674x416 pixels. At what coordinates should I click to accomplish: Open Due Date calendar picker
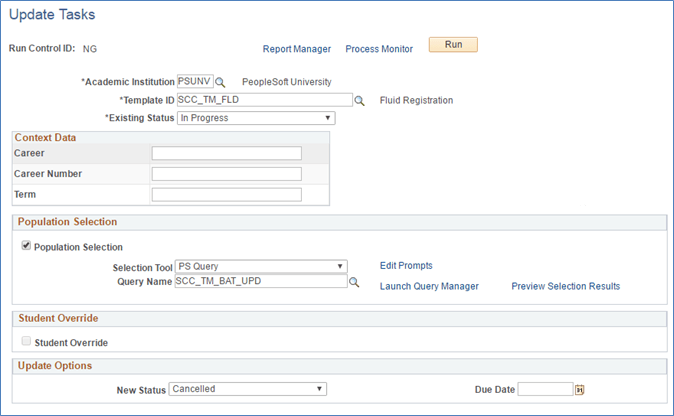pyautogui.click(x=579, y=390)
